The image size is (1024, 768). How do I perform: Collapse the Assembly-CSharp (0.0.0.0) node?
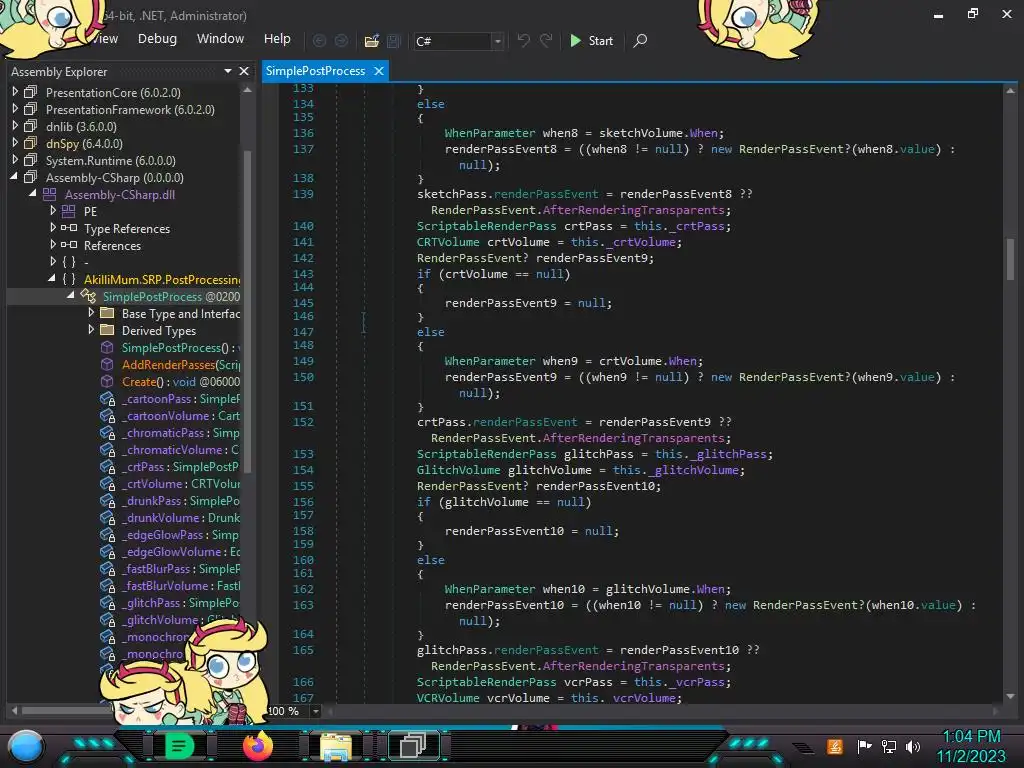coord(14,177)
